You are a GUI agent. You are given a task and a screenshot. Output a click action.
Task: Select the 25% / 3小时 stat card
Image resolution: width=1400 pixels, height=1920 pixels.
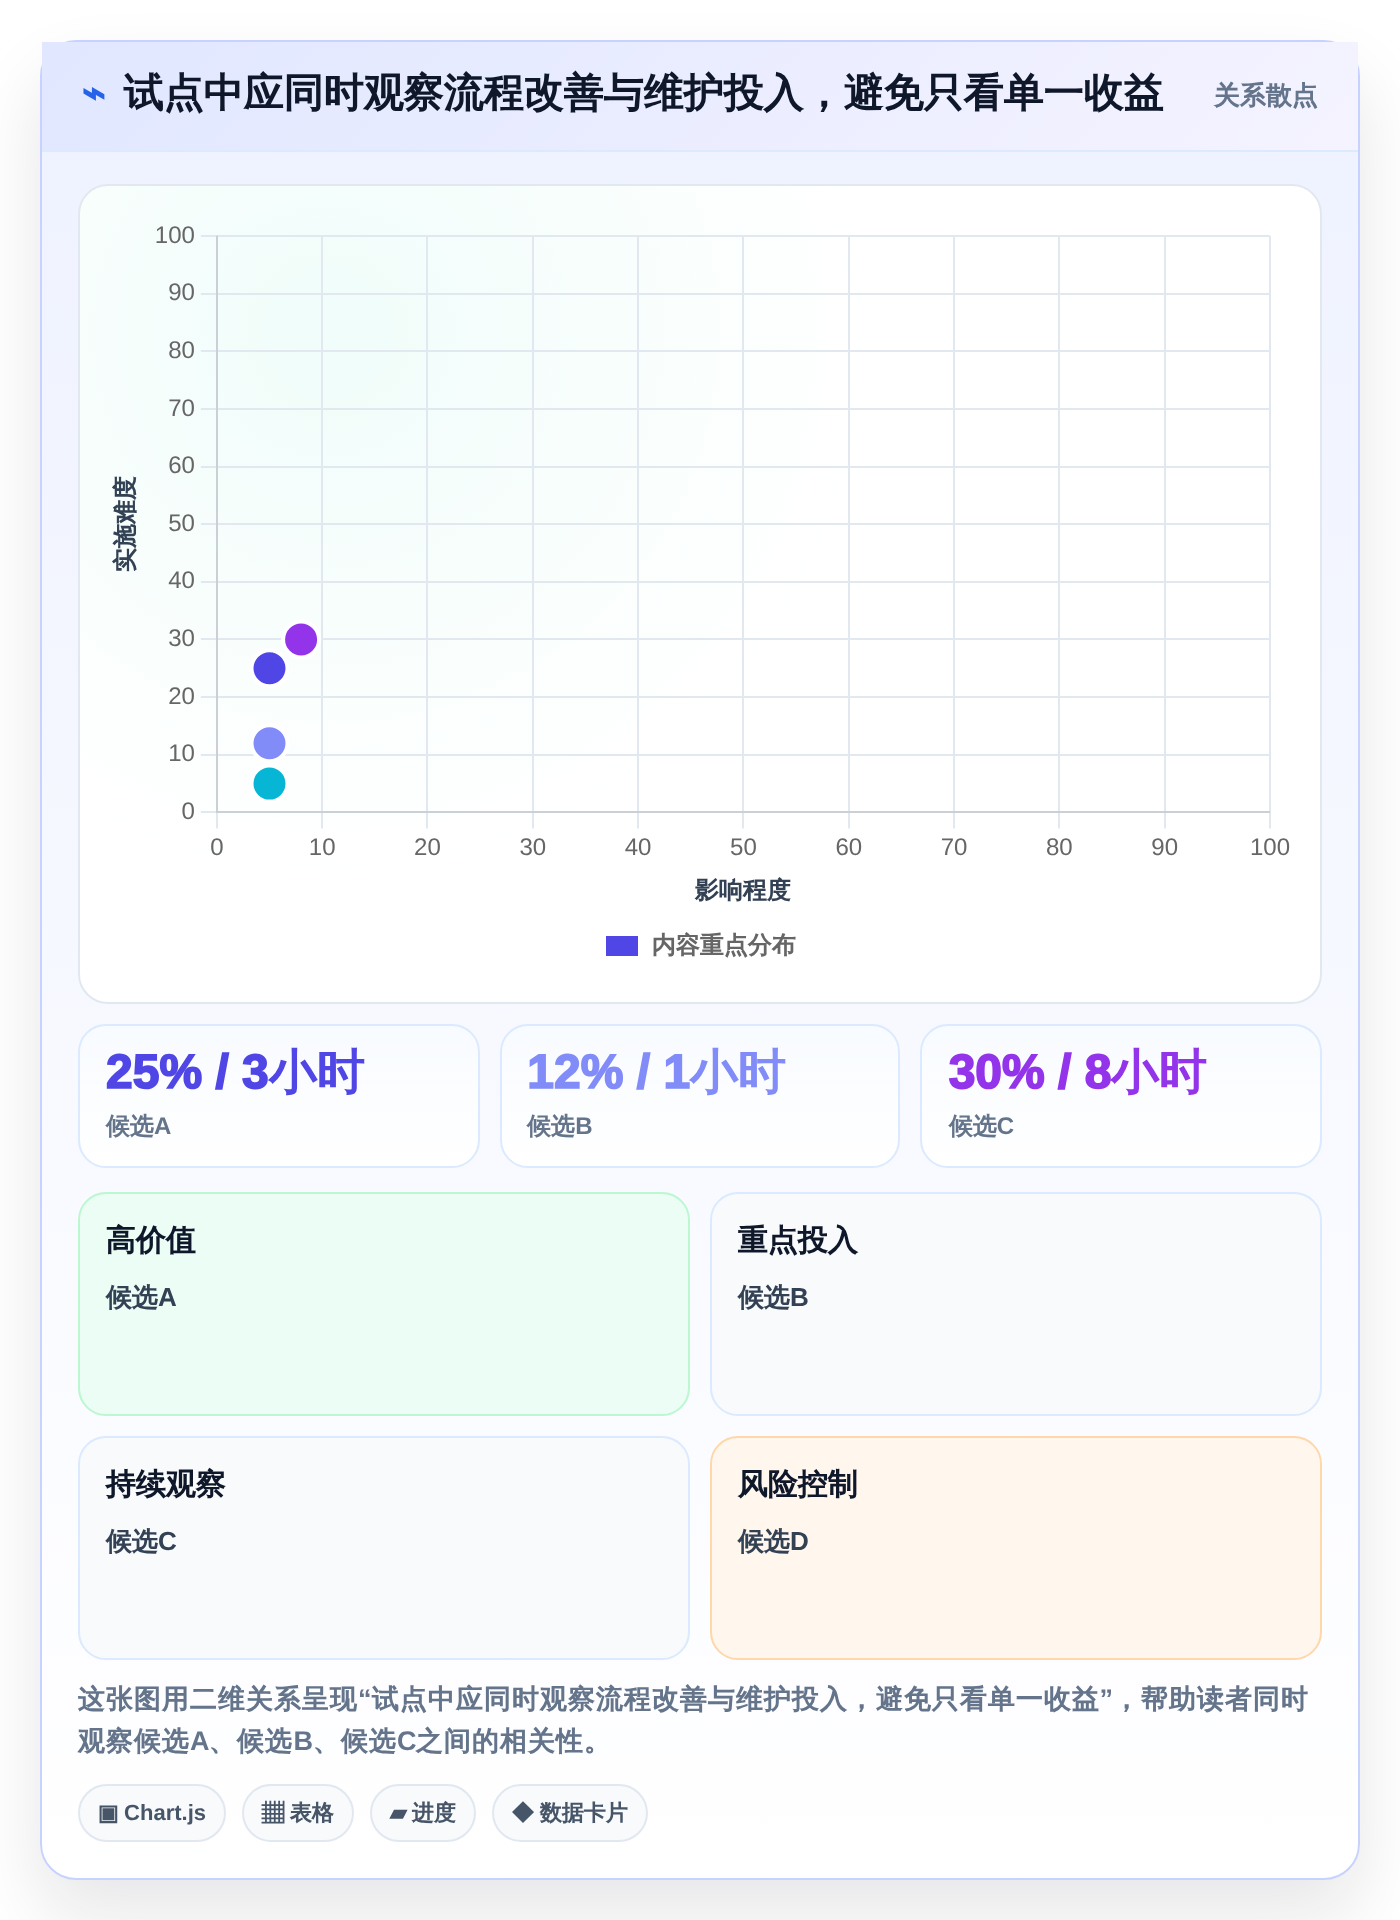(x=279, y=1096)
